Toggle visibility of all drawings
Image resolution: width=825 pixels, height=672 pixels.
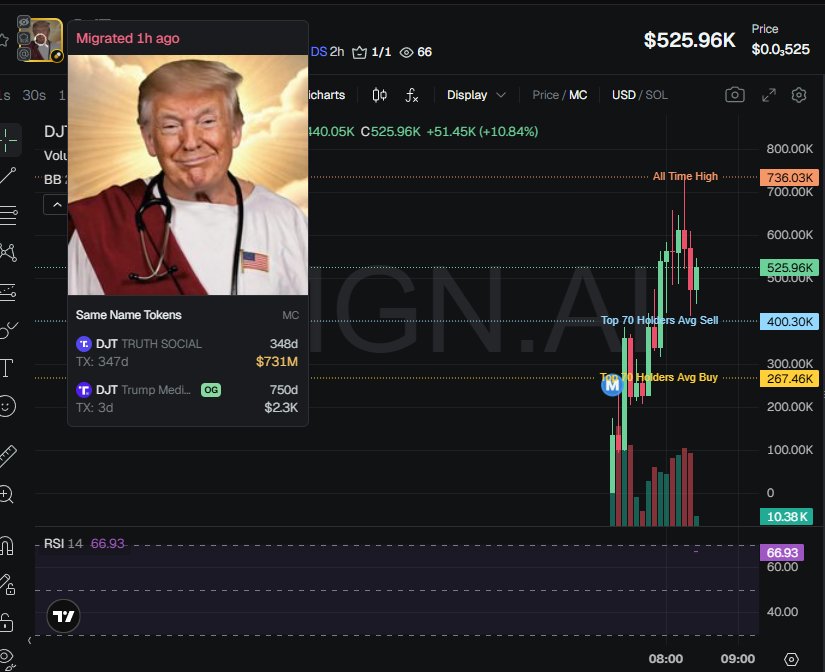click(x=6, y=657)
